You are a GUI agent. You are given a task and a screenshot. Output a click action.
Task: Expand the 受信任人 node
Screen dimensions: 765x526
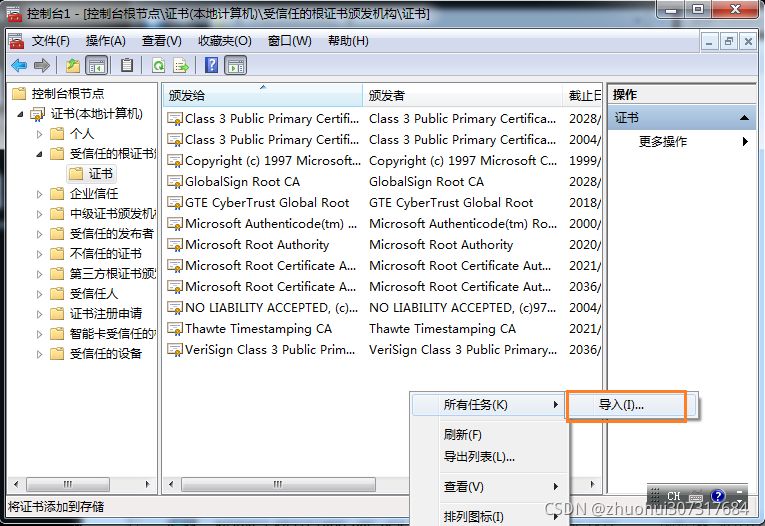[40, 294]
